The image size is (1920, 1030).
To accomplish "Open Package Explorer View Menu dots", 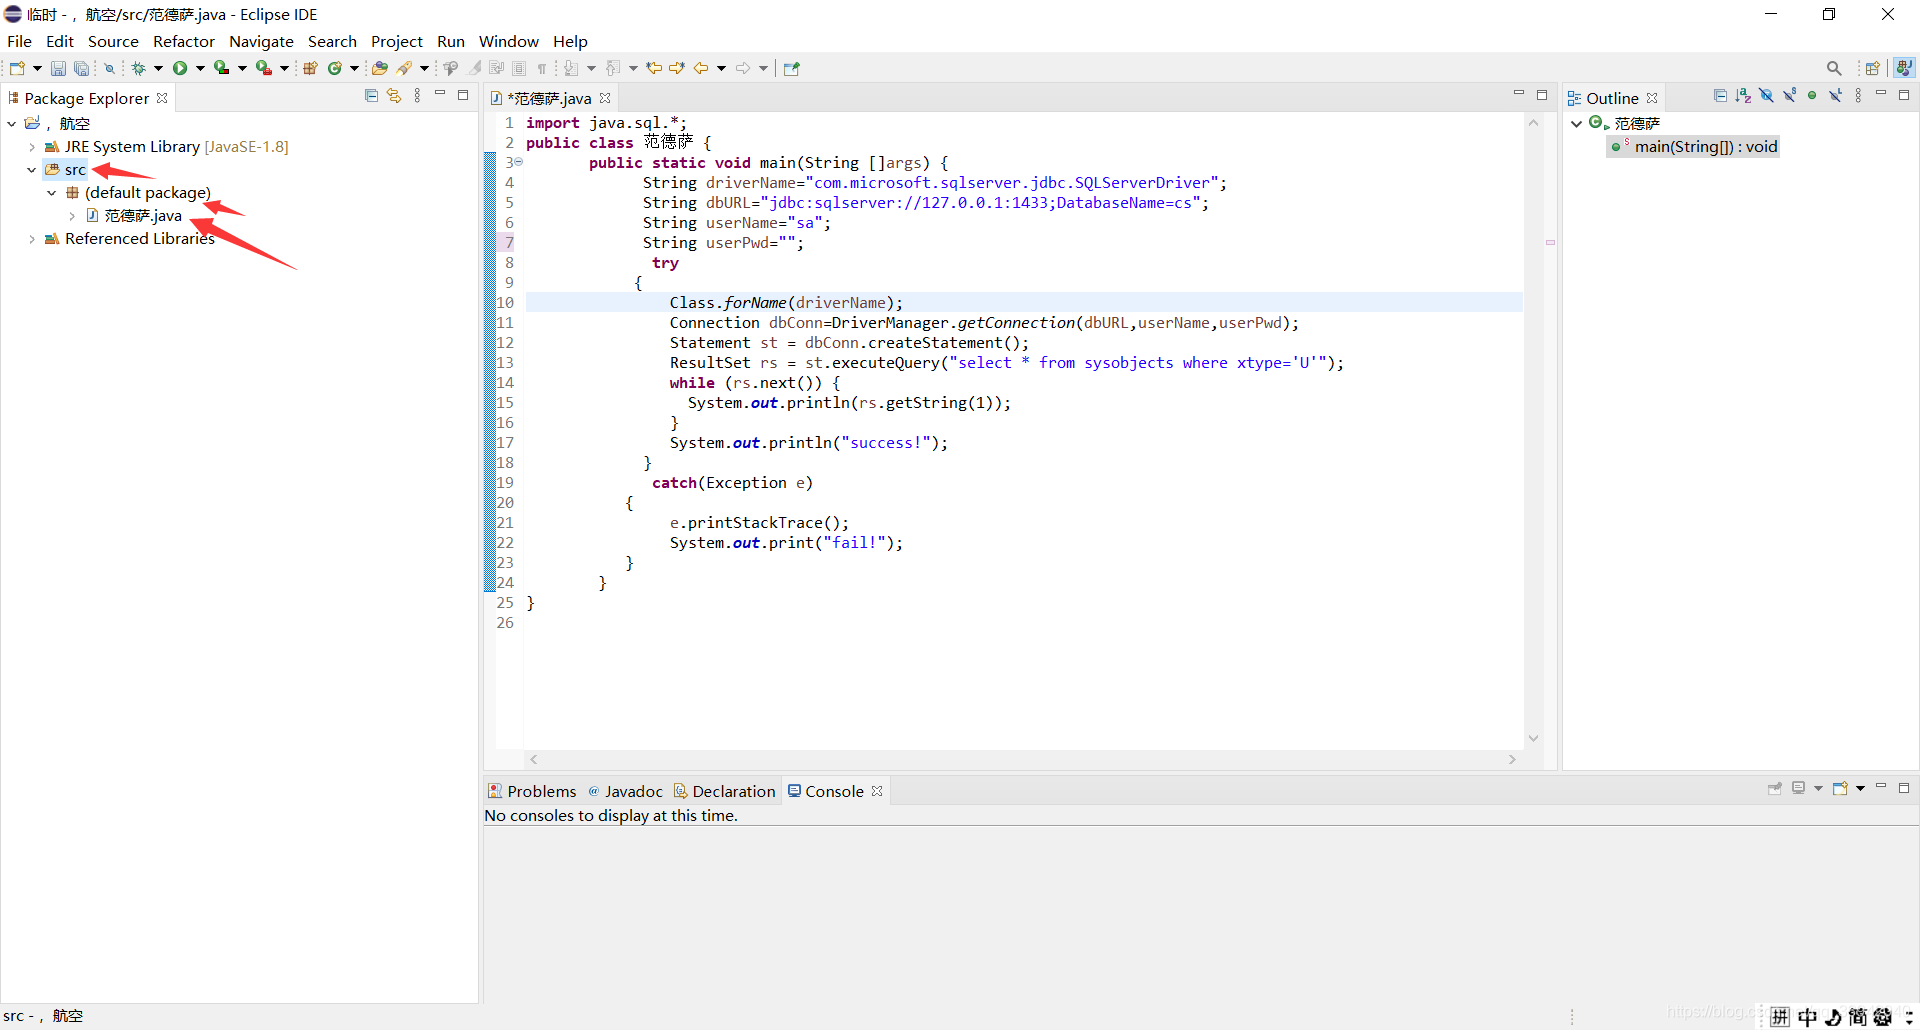I will pos(417,96).
